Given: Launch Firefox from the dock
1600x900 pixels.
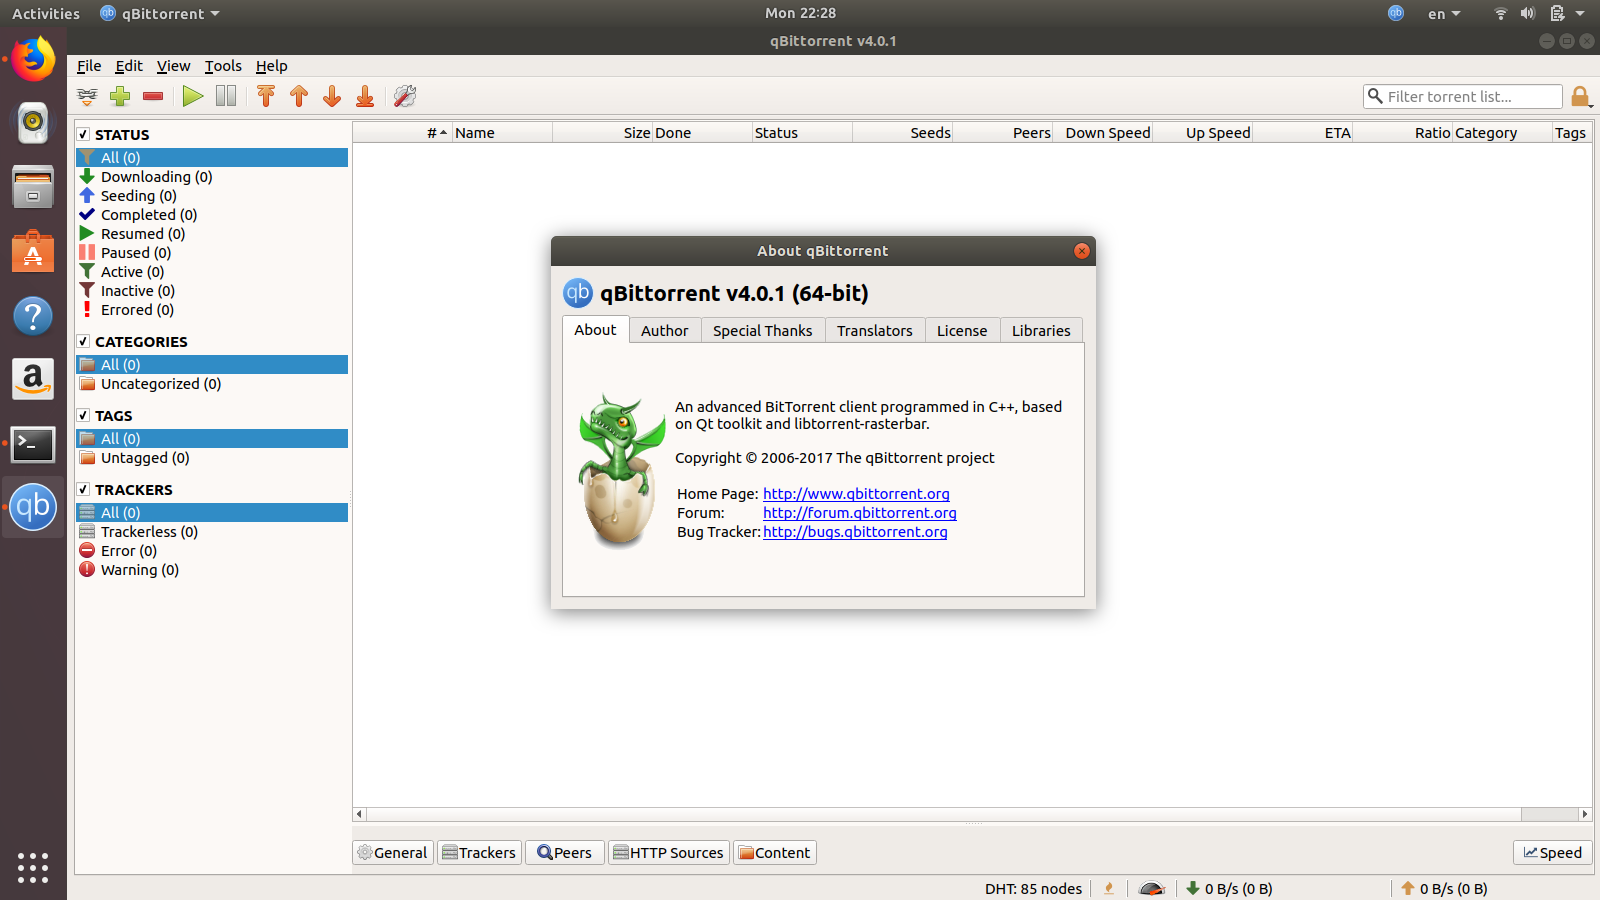Looking at the screenshot, I should pyautogui.click(x=33, y=60).
